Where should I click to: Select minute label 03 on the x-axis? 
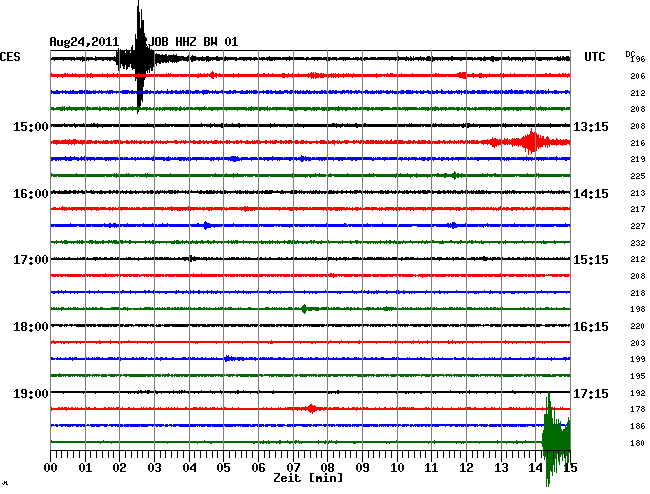click(x=155, y=468)
